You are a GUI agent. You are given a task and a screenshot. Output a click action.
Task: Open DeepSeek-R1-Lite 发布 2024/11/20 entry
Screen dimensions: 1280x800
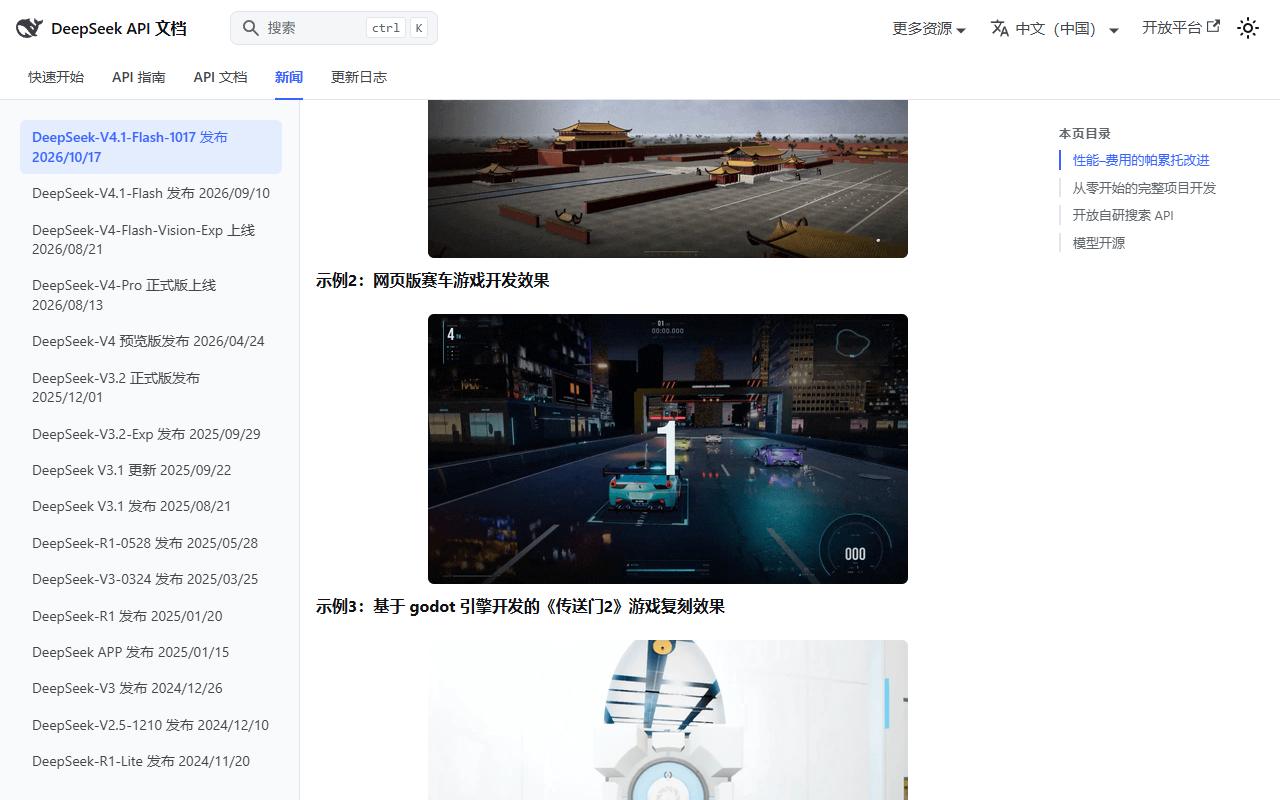point(151,761)
